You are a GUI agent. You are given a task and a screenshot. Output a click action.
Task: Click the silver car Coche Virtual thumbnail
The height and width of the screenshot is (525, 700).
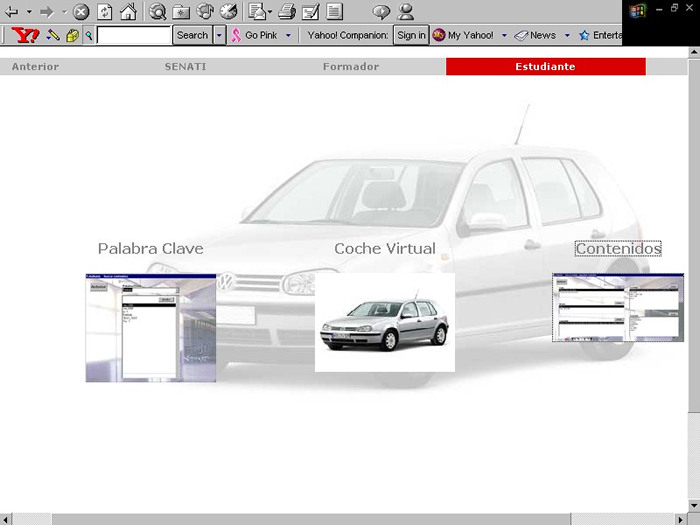(x=385, y=322)
